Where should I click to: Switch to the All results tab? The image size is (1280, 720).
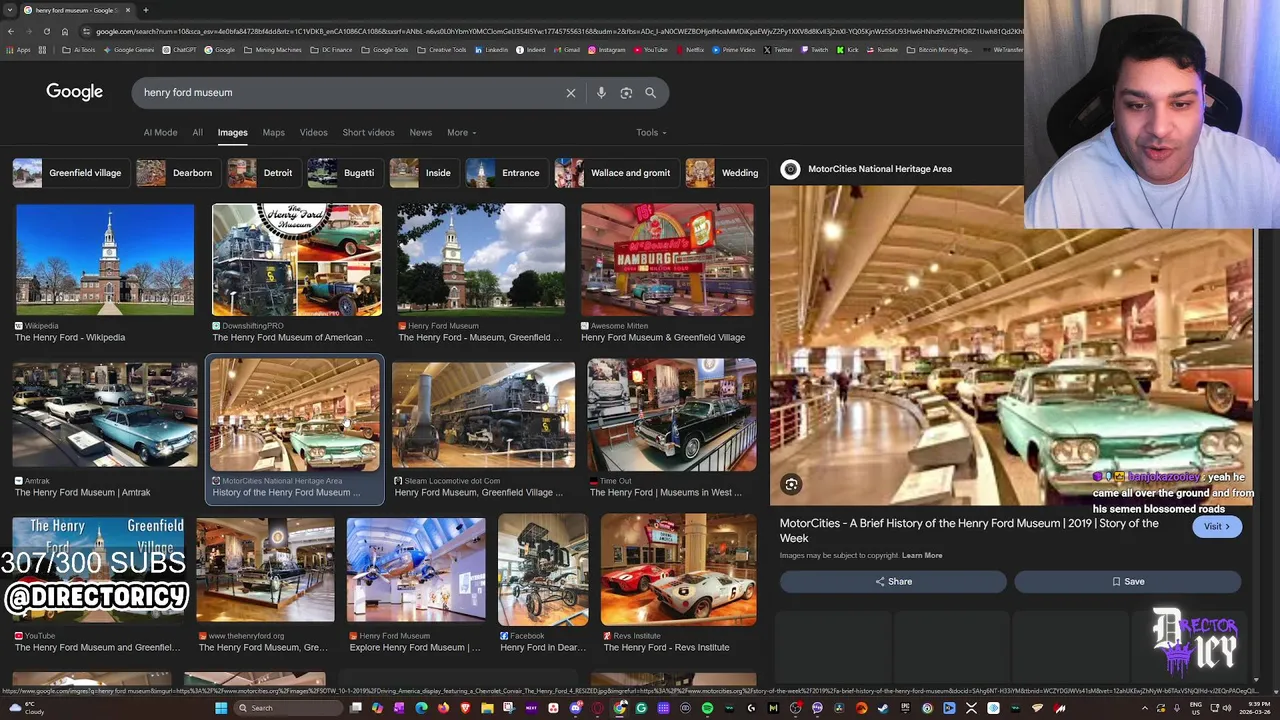(x=197, y=132)
